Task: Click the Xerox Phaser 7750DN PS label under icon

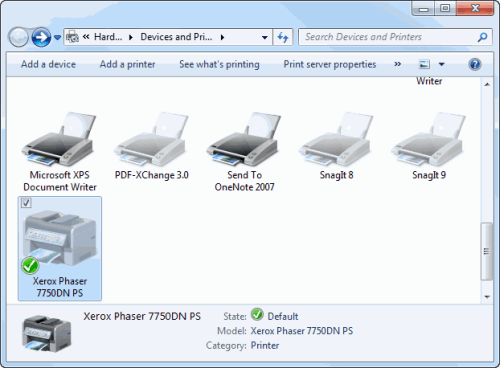Action: 60,287
